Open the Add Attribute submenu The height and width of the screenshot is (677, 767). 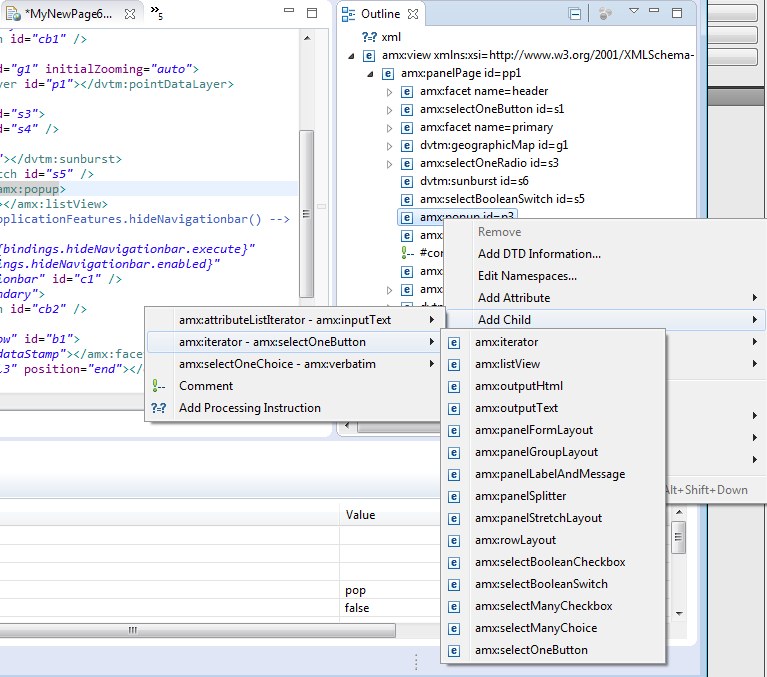(x=605, y=298)
